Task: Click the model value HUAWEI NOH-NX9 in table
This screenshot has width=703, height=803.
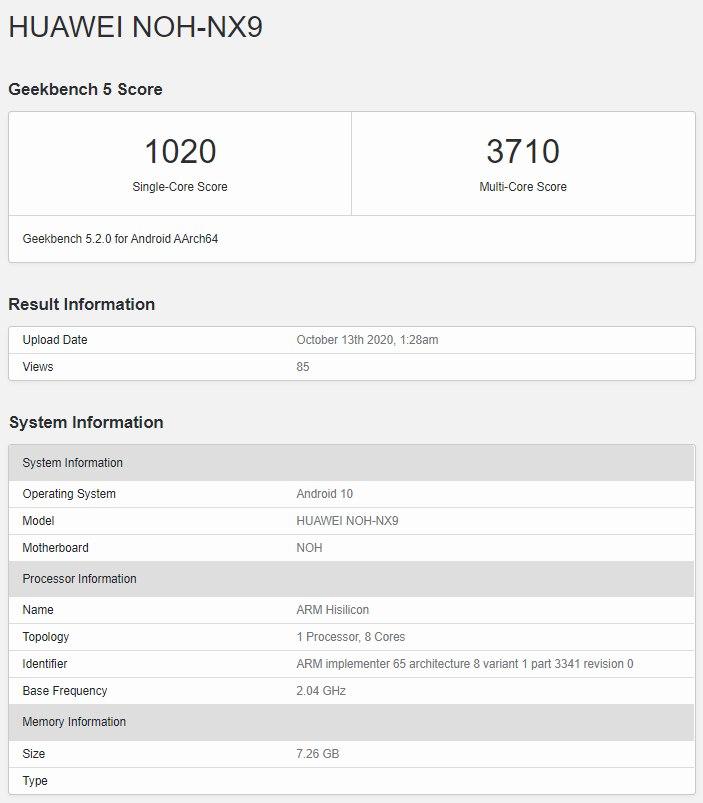Action: [x=347, y=521]
